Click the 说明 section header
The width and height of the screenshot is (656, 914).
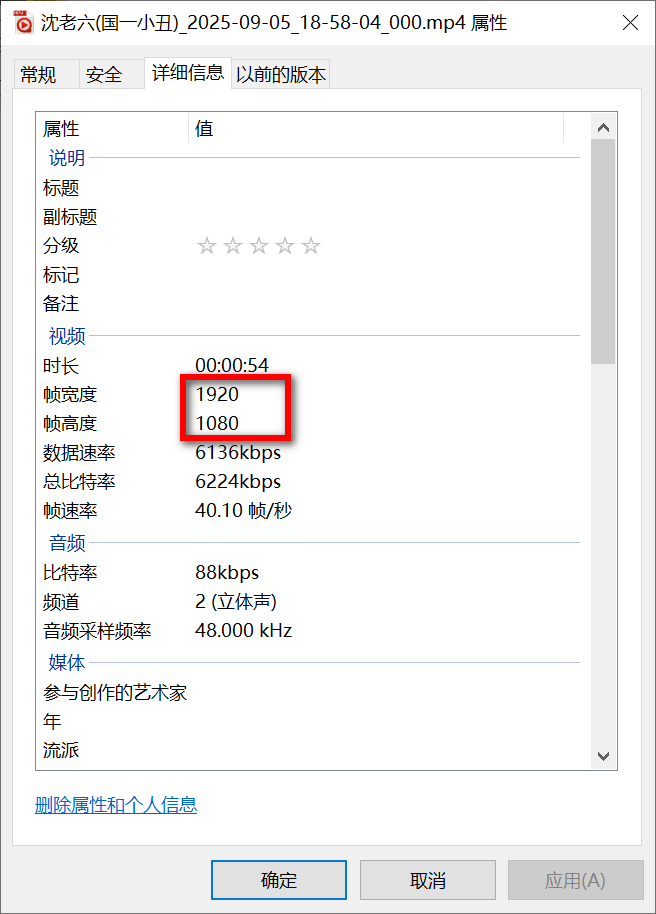tap(67, 157)
